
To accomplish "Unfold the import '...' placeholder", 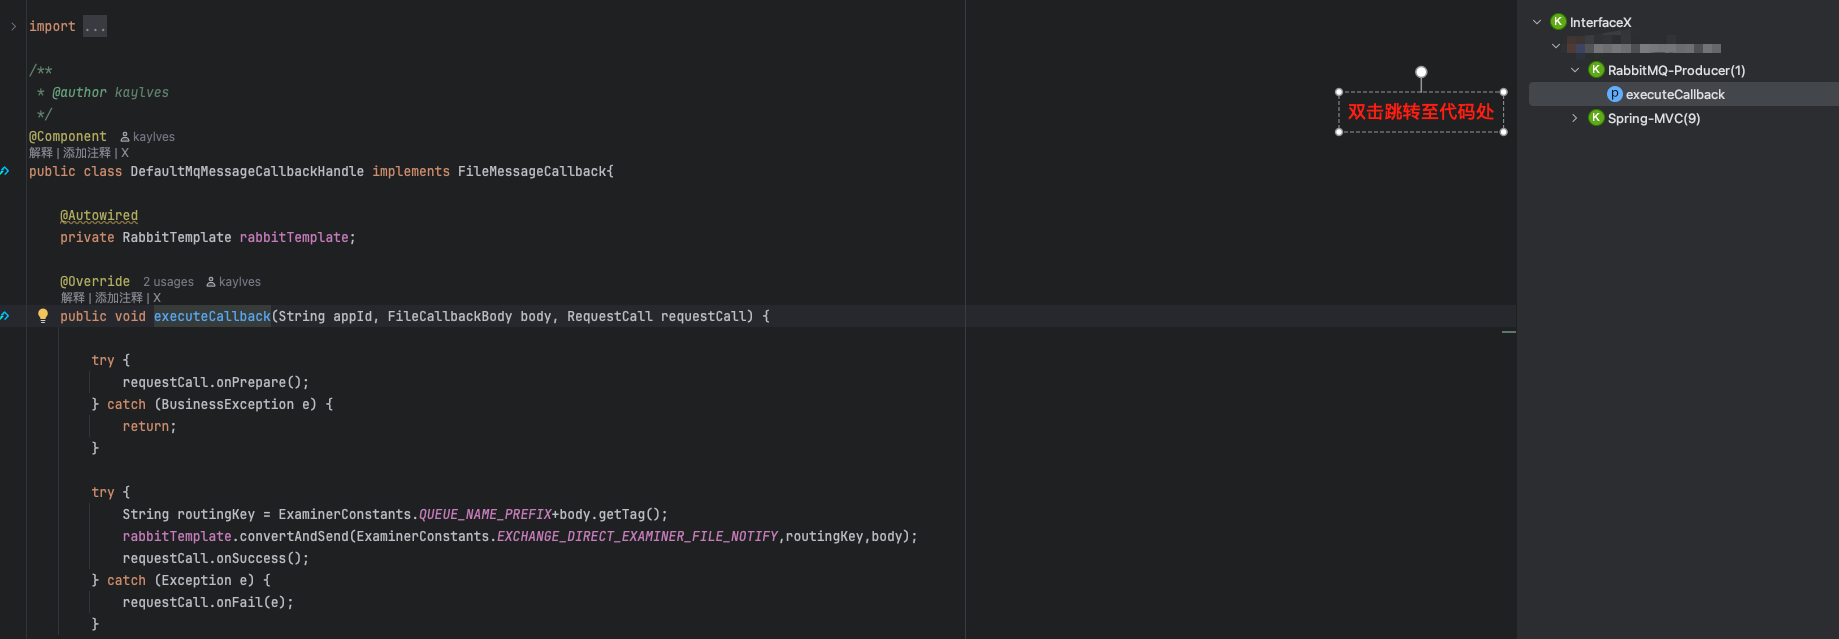I will [x=95, y=27].
